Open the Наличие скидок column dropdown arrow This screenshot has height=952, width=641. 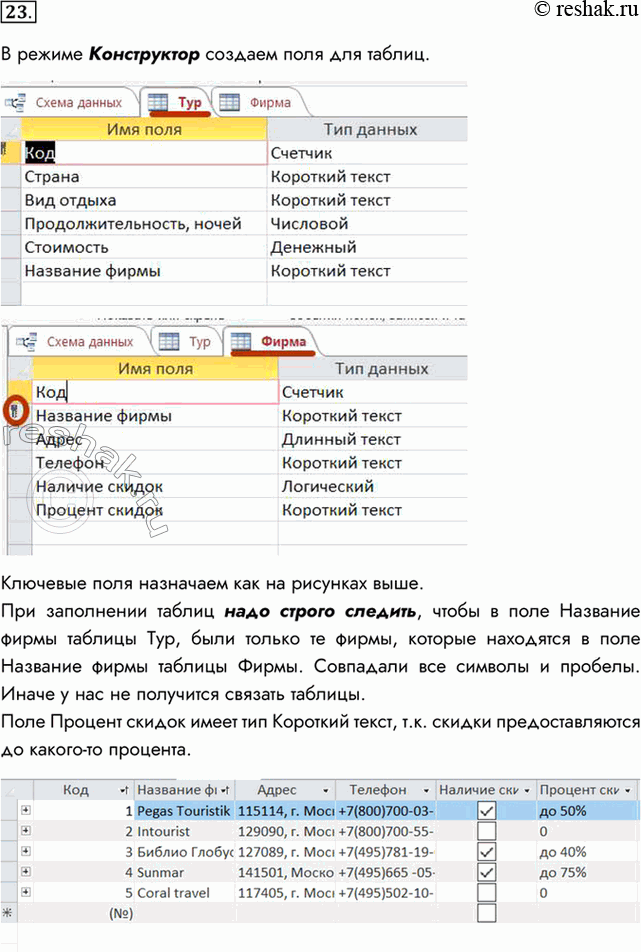tap(527, 790)
